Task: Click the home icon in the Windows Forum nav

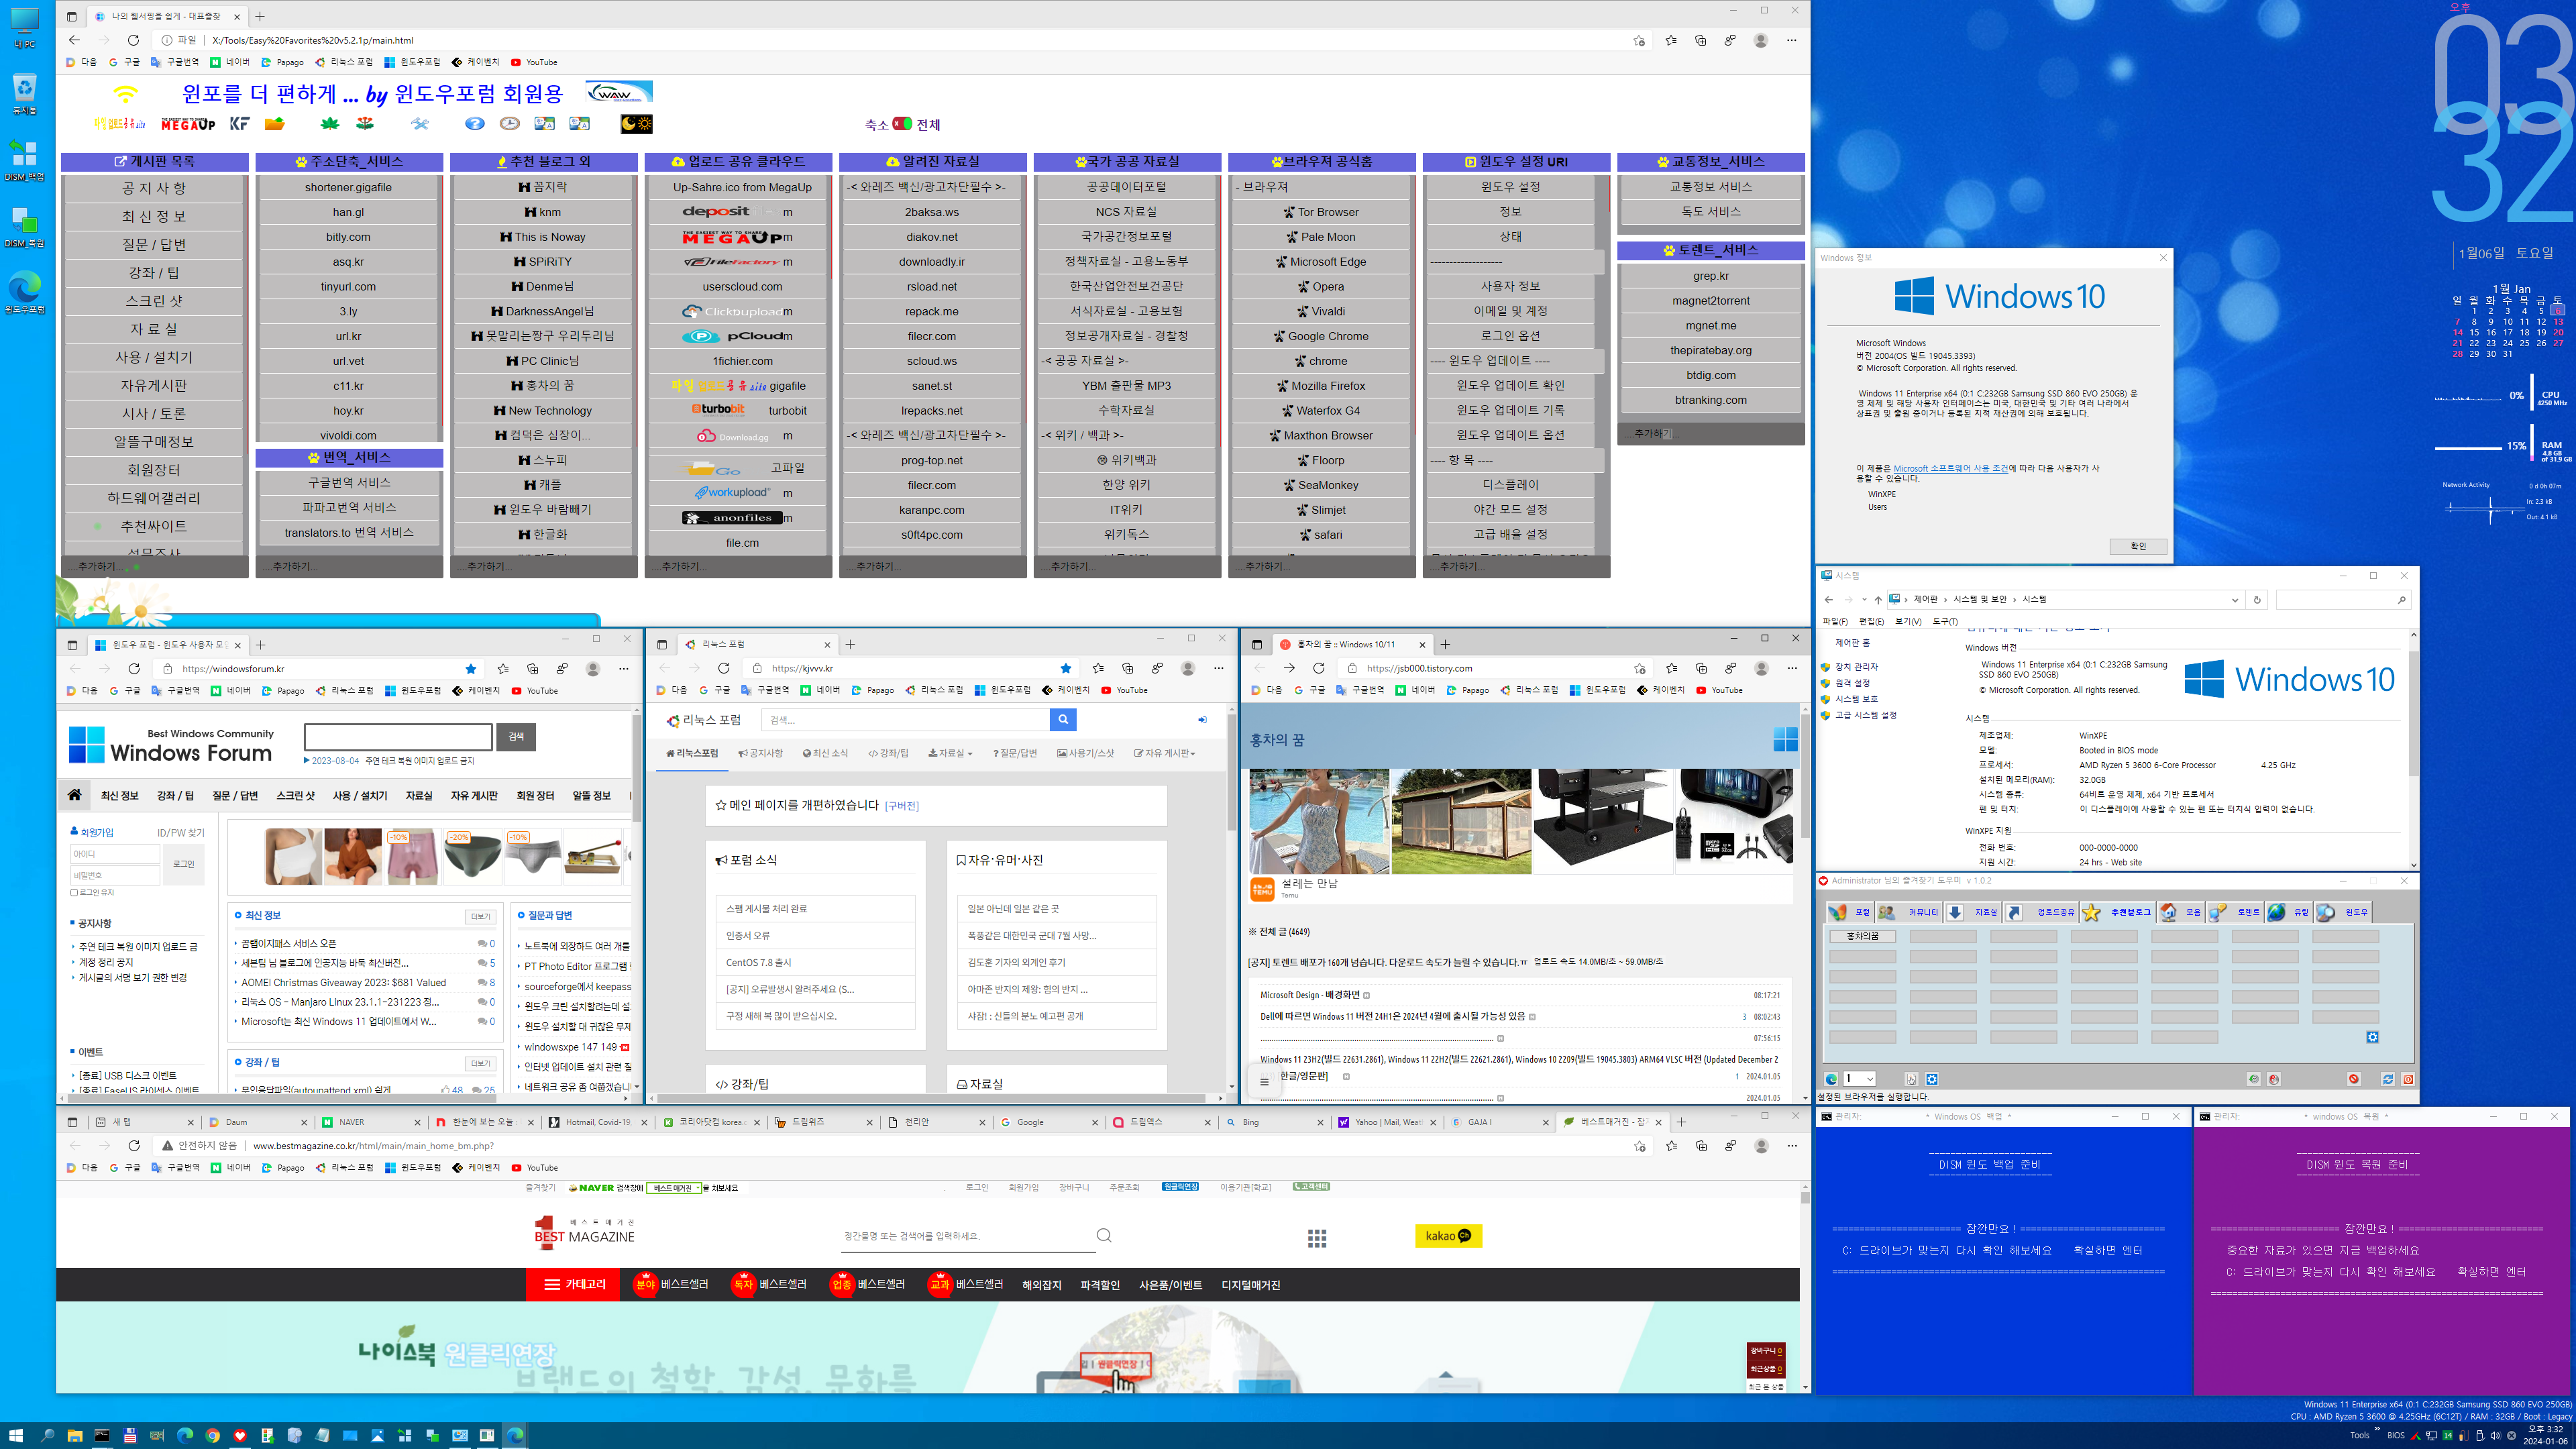Action: click(x=74, y=795)
